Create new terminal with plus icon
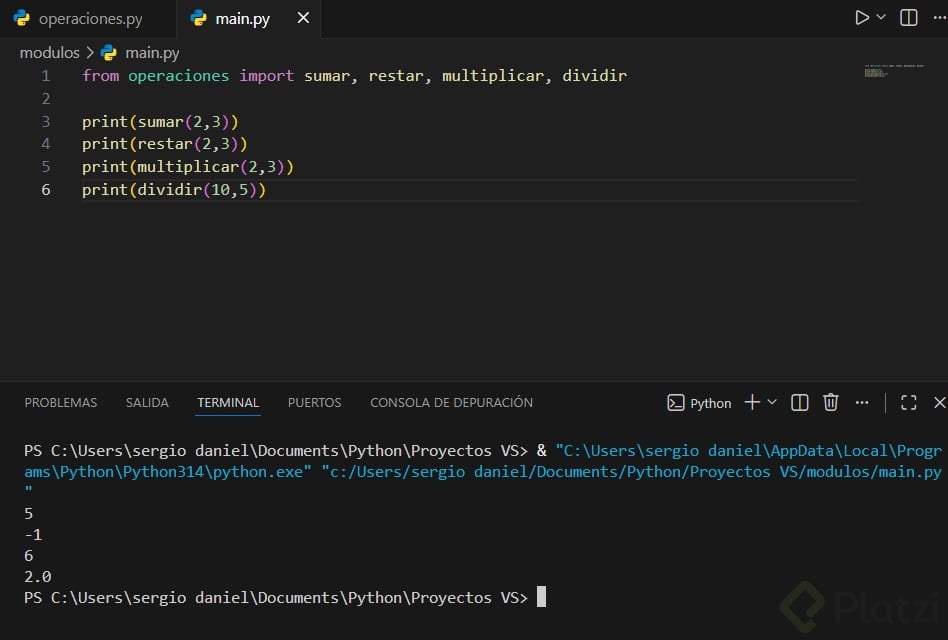The image size is (948, 640). (x=752, y=402)
